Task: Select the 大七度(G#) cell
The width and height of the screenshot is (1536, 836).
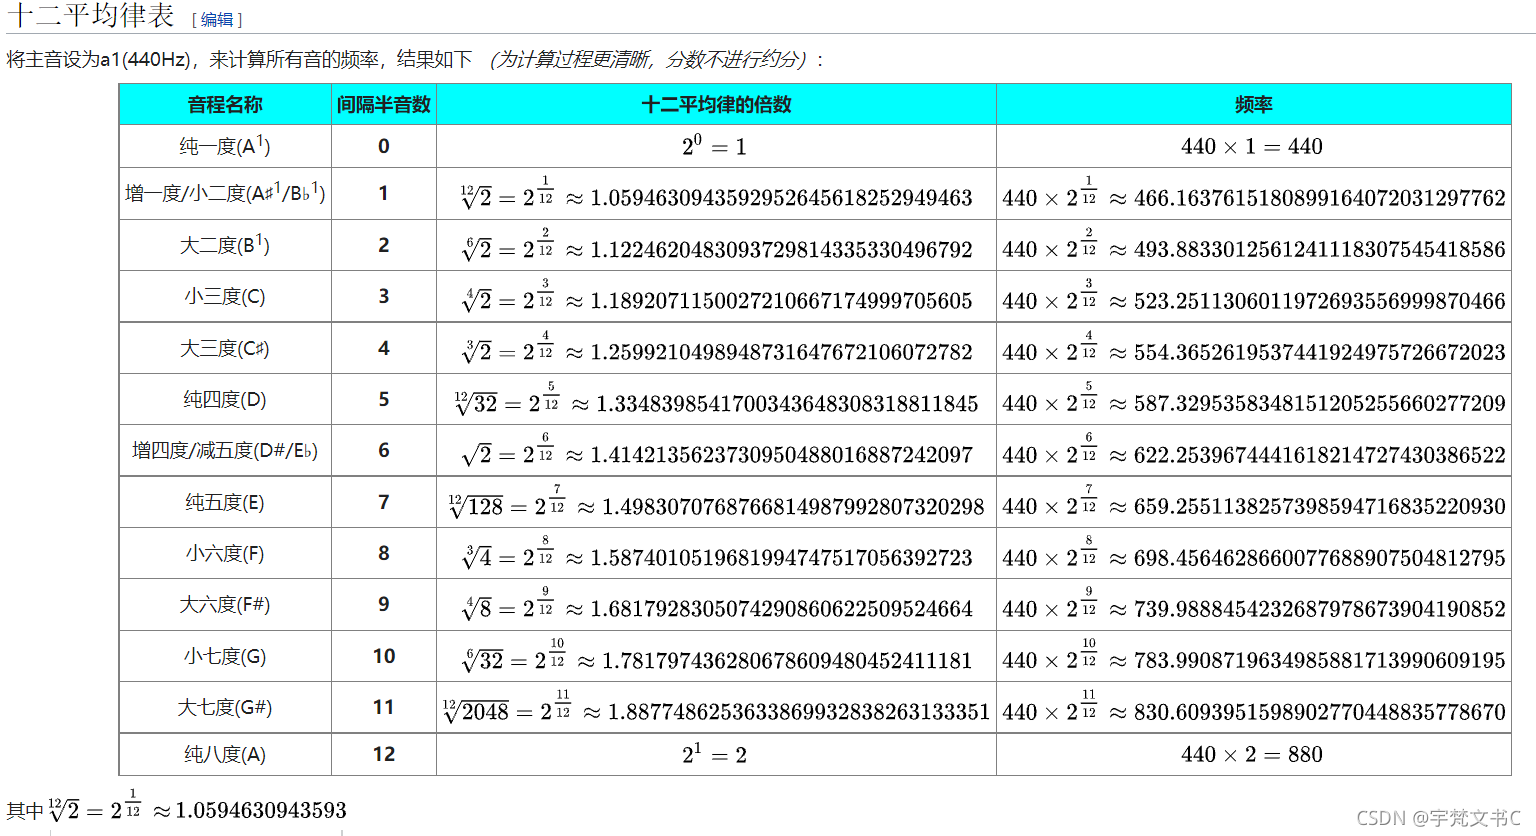Action: pos(225,707)
